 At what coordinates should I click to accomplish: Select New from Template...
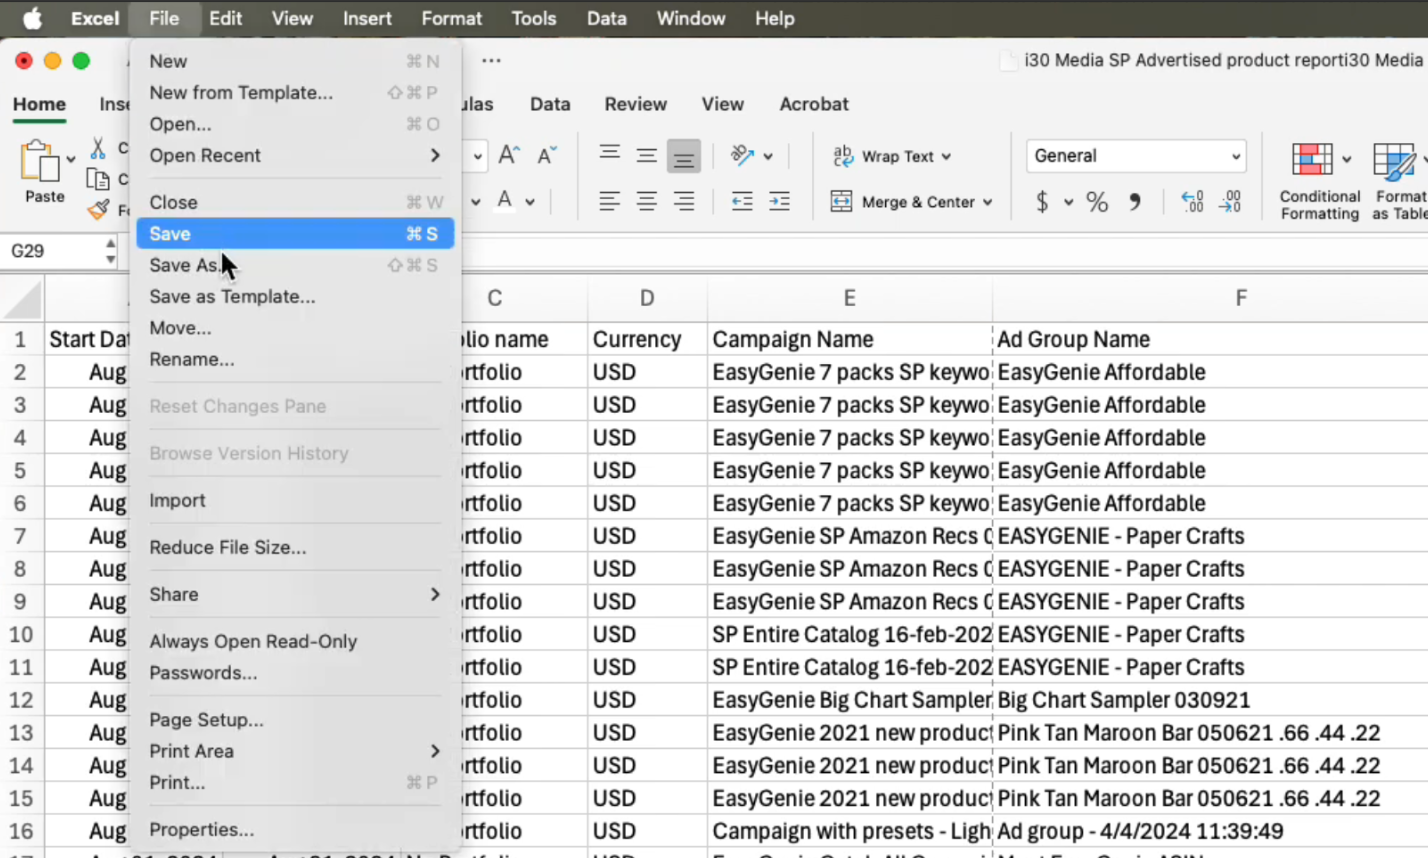pos(295,92)
